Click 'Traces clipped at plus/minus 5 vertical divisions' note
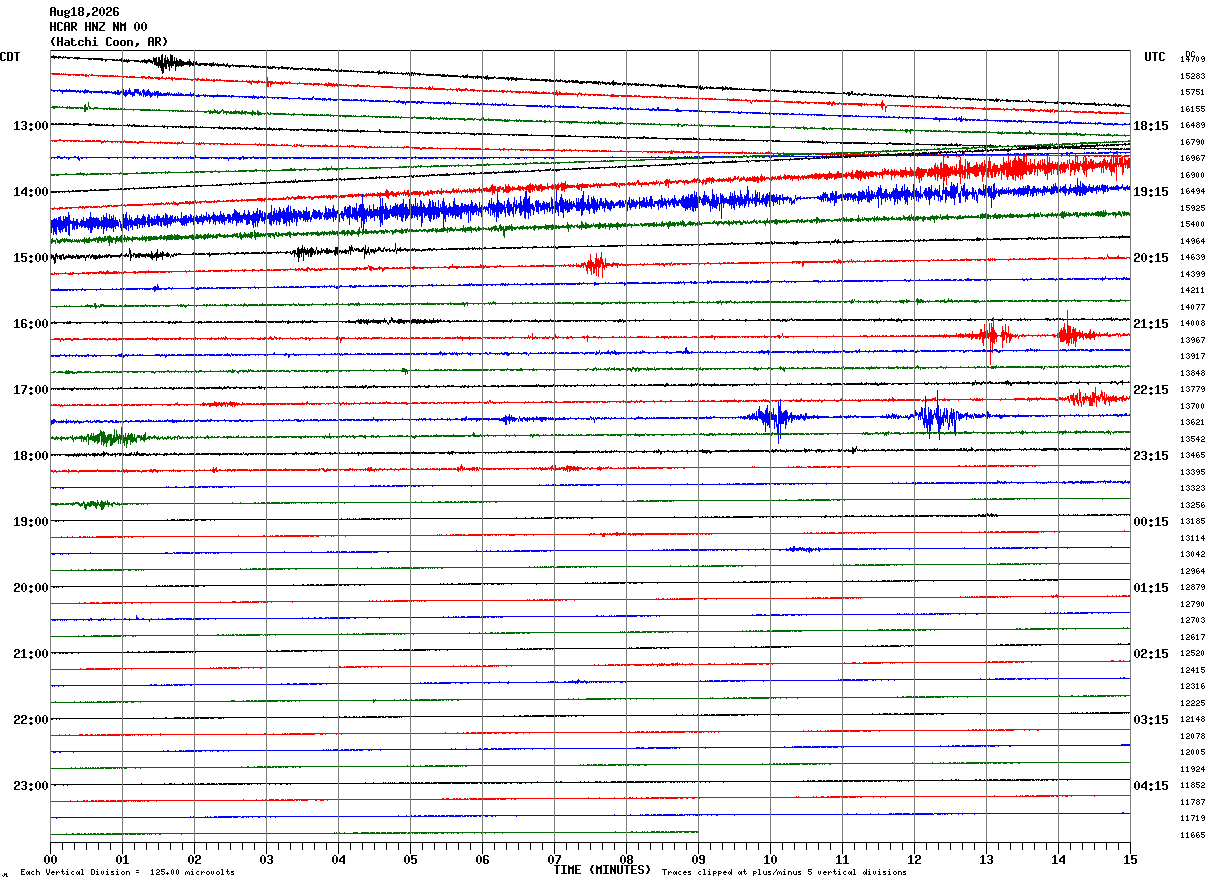 (784, 873)
